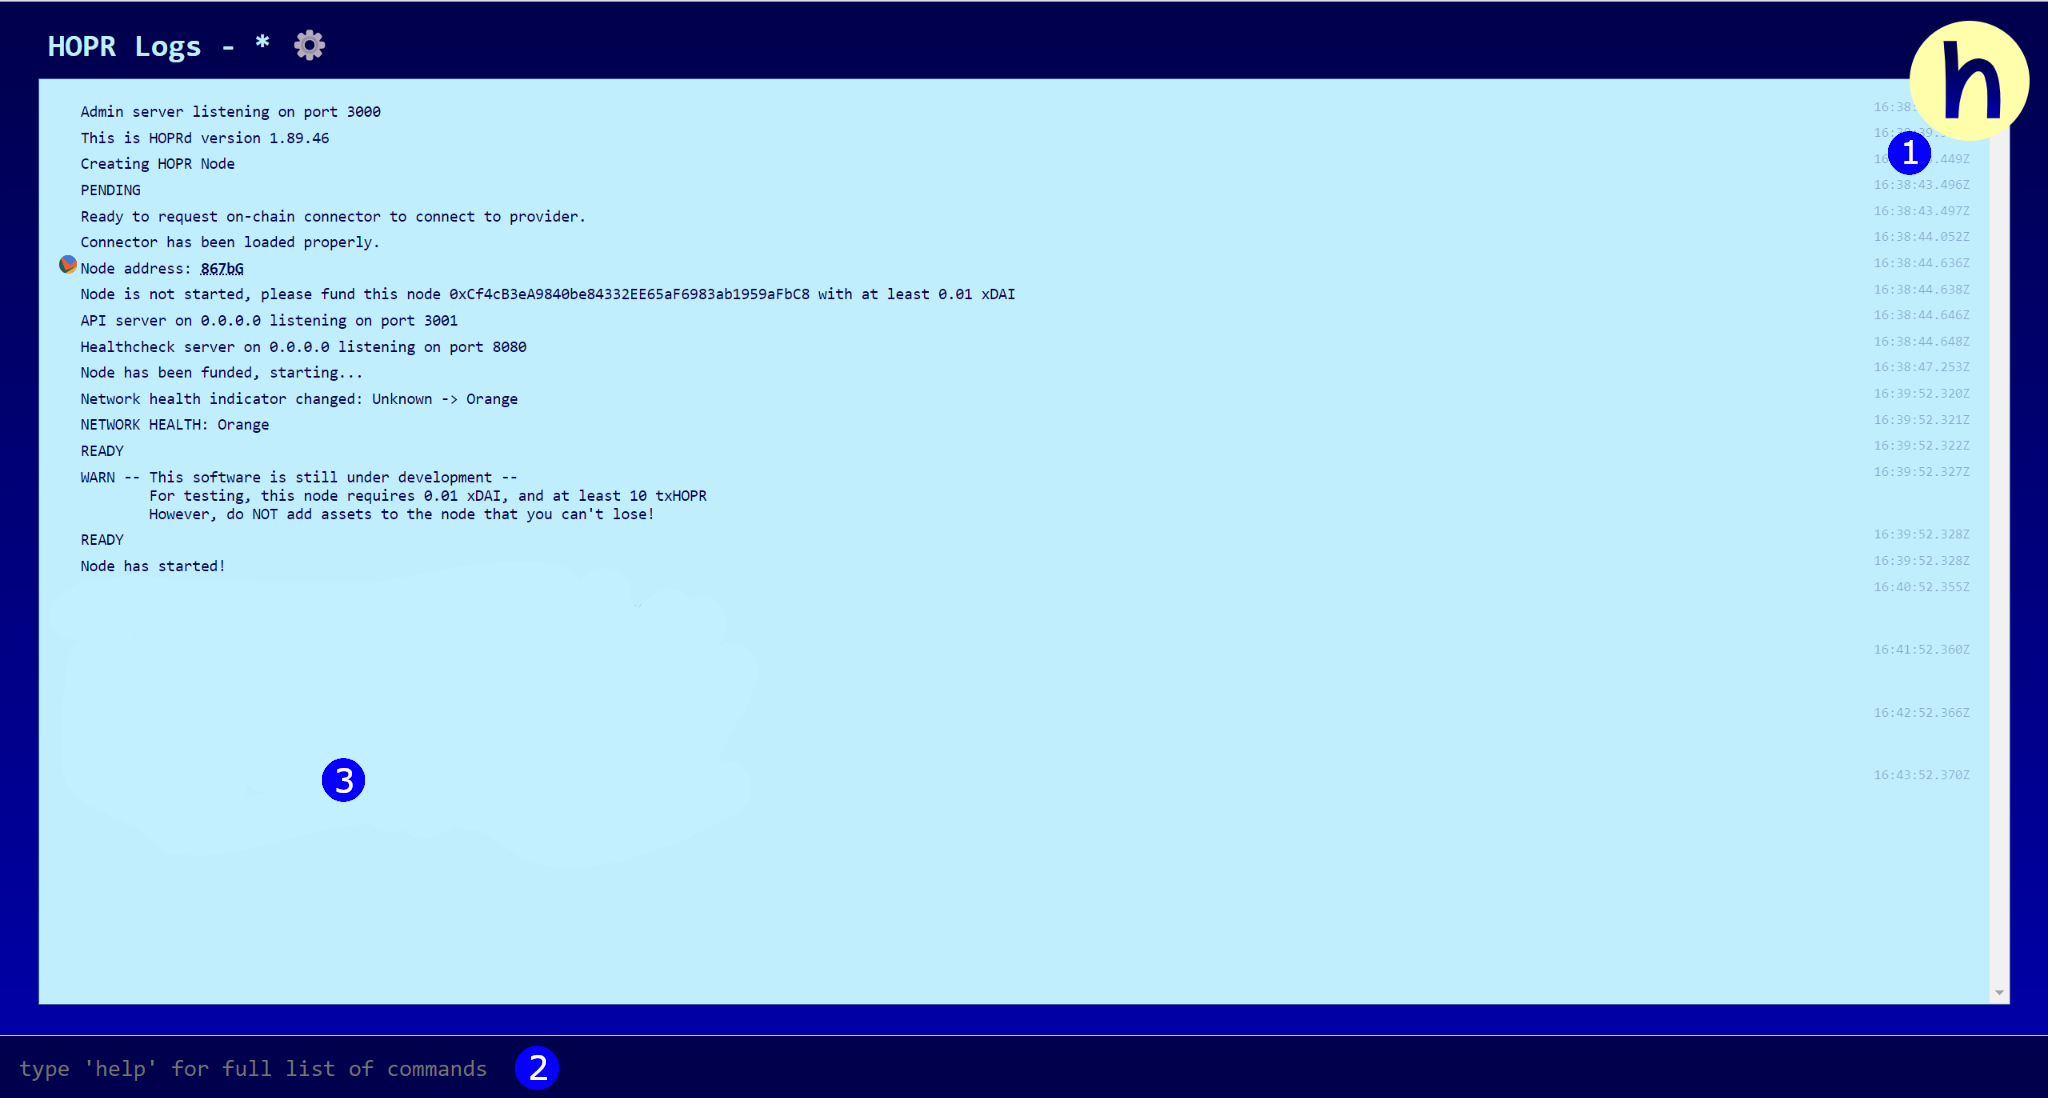This screenshot has width=2048, height=1098.
Task: Click numbered badge icon '3' in log area
Action: (343, 780)
